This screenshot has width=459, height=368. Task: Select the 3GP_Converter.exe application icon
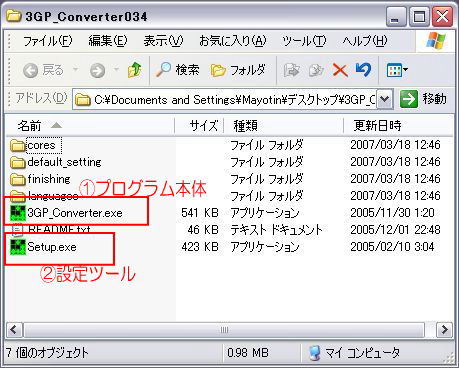[18, 213]
